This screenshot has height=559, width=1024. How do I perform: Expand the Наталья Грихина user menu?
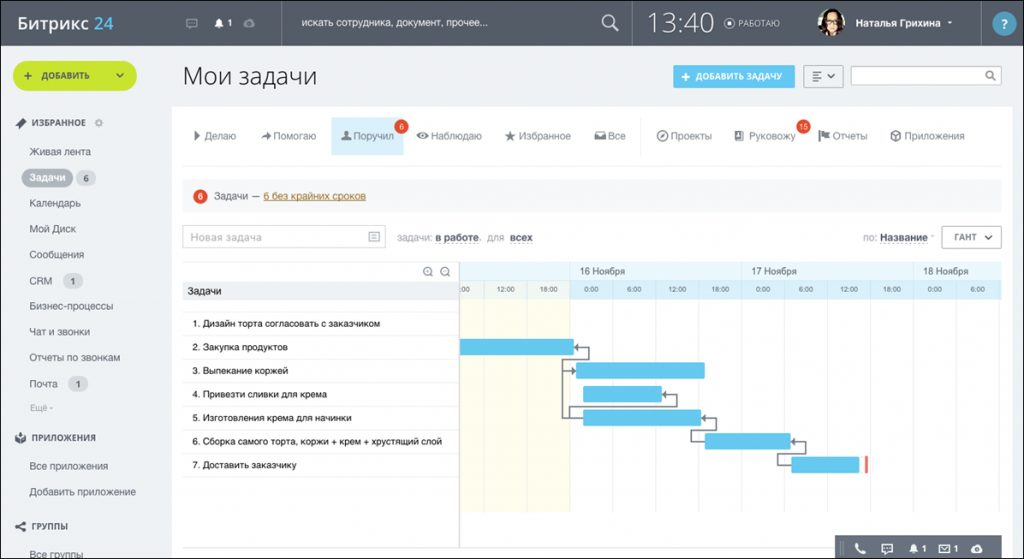[x=949, y=23]
